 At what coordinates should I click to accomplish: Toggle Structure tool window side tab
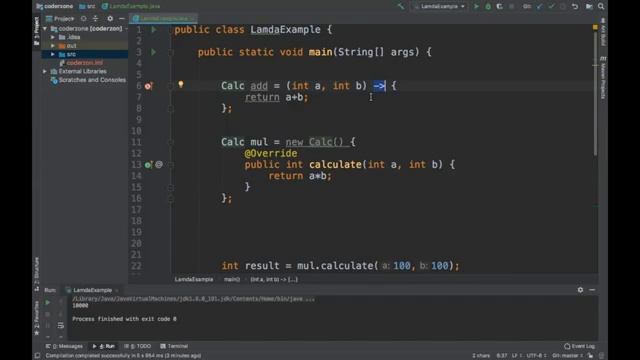point(37,273)
